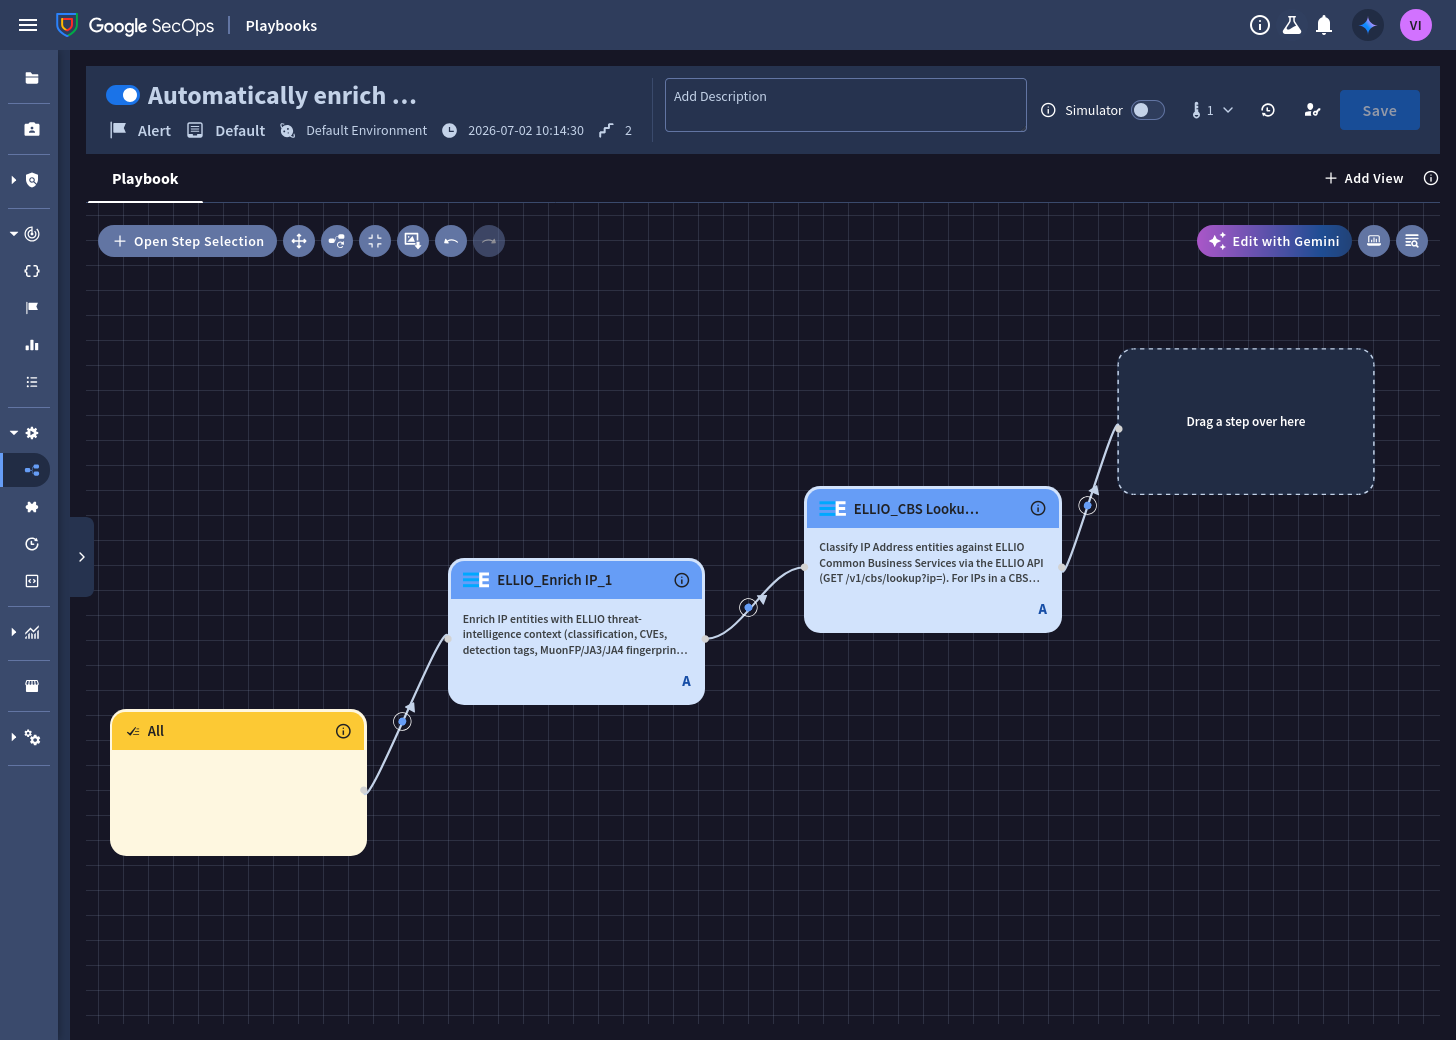Click the export playbook image button
1456x1040 pixels.
(413, 241)
